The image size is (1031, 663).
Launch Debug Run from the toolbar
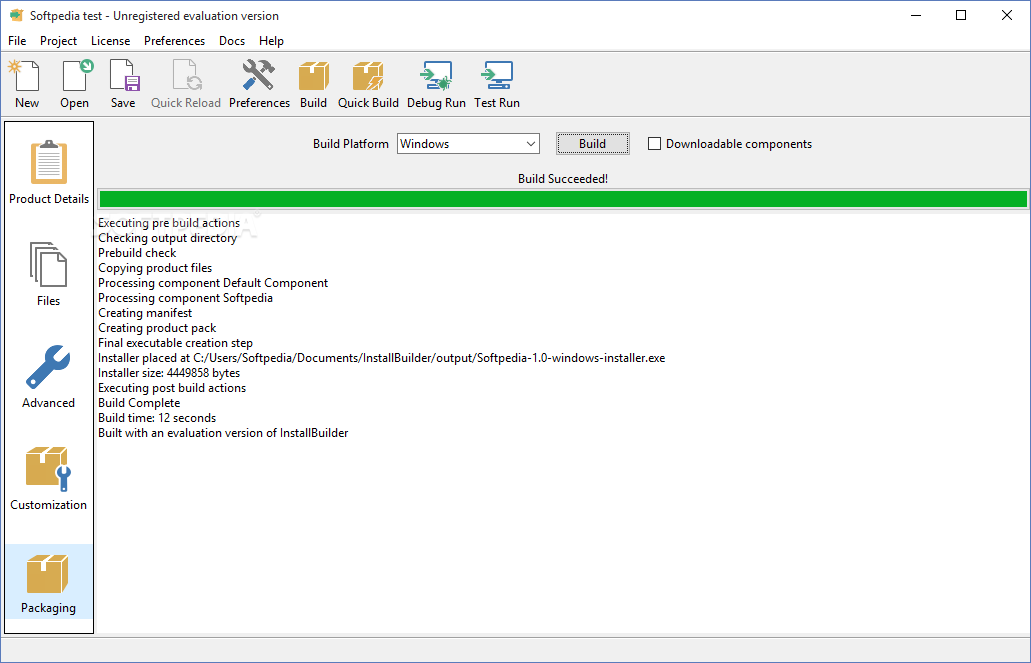pyautogui.click(x=436, y=84)
